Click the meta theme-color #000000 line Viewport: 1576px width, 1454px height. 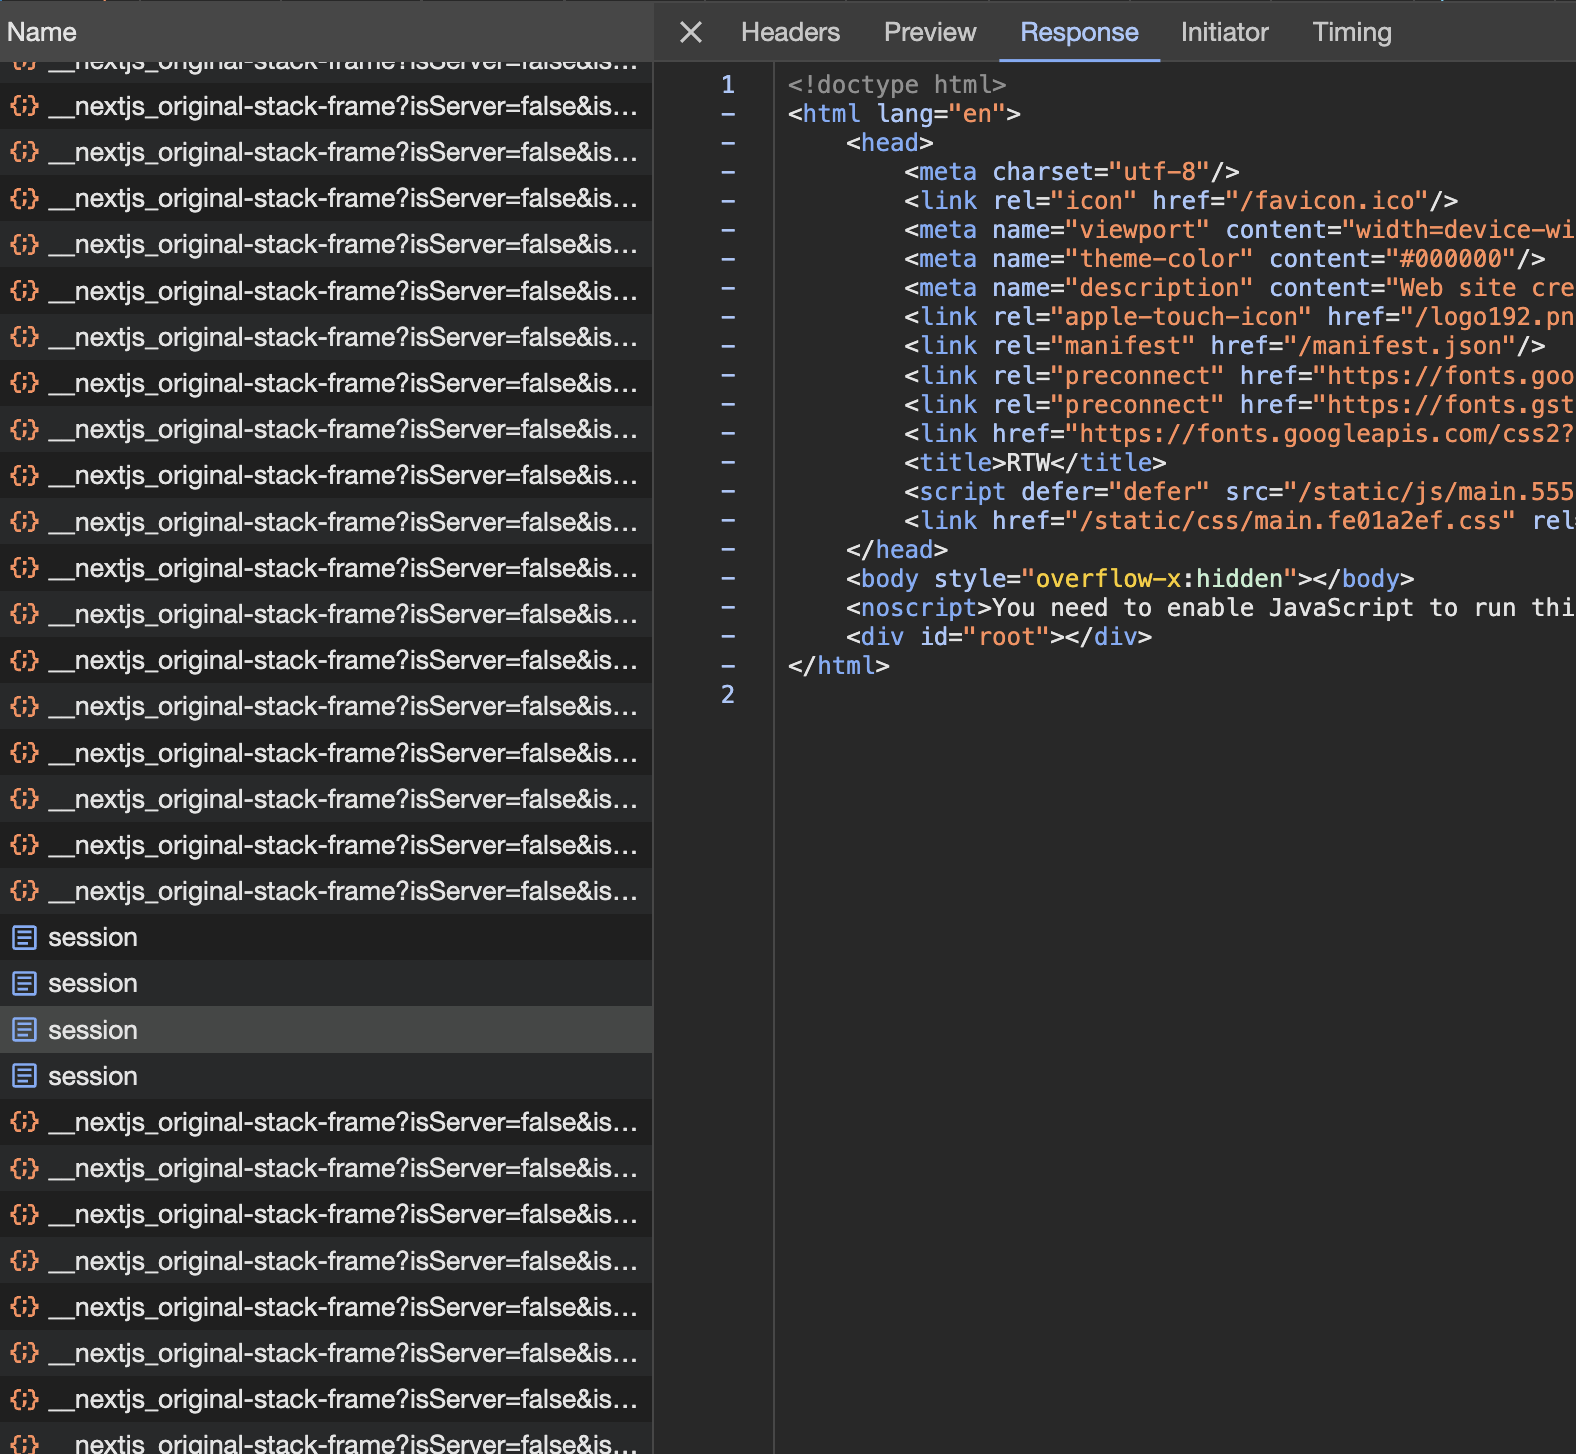click(1225, 259)
